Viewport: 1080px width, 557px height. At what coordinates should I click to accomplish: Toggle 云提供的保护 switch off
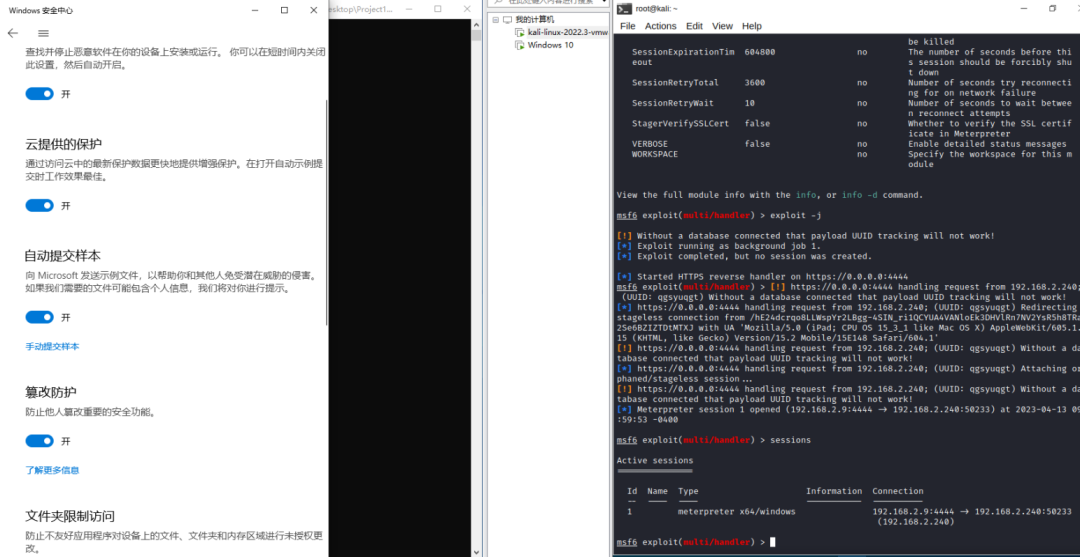point(39,205)
